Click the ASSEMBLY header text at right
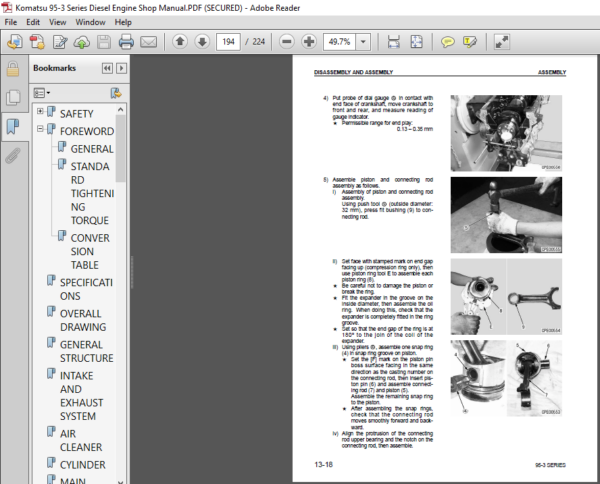The image size is (600, 484). pos(552,72)
